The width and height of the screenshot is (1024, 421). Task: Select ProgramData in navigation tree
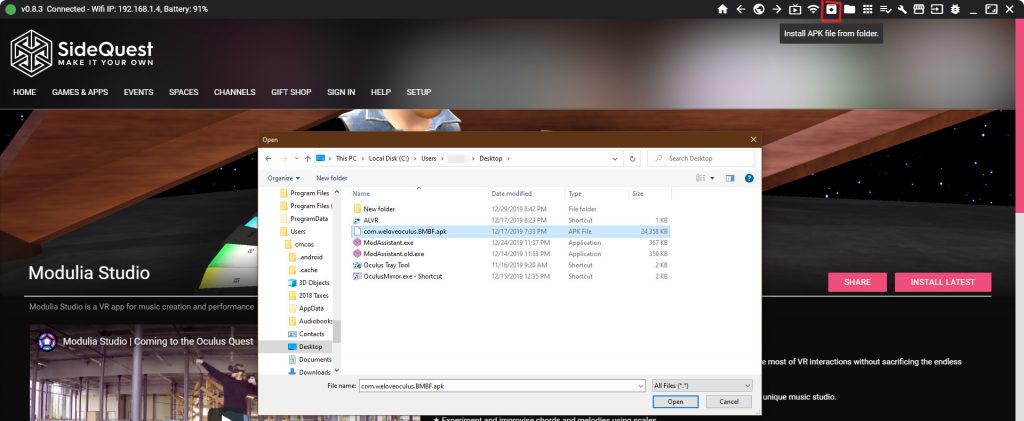304,219
